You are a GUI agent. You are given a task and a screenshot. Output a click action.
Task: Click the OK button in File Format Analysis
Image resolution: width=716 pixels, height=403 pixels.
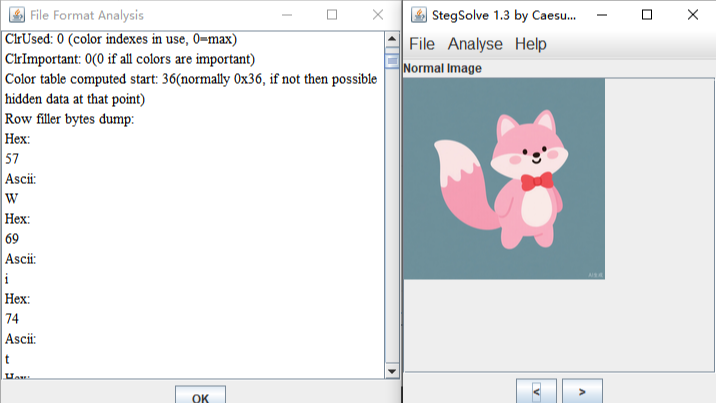point(200,396)
